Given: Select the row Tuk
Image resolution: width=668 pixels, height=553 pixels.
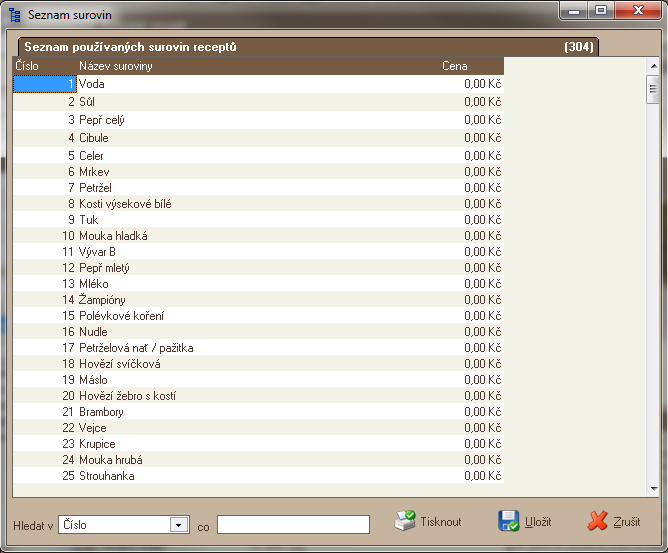Looking at the screenshot, I should 259,219.
